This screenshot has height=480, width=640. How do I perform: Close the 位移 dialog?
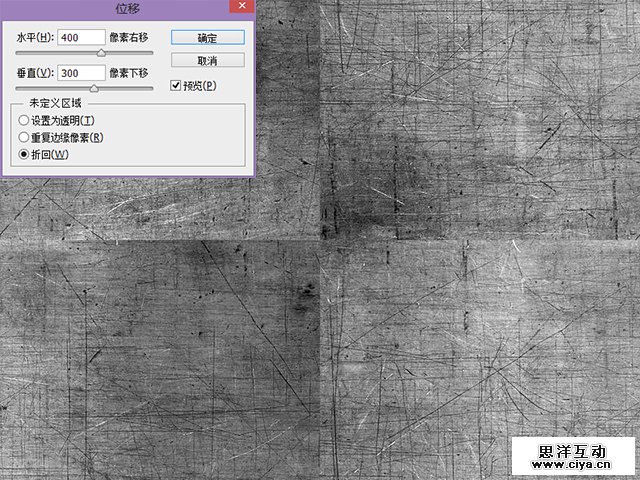242,6
